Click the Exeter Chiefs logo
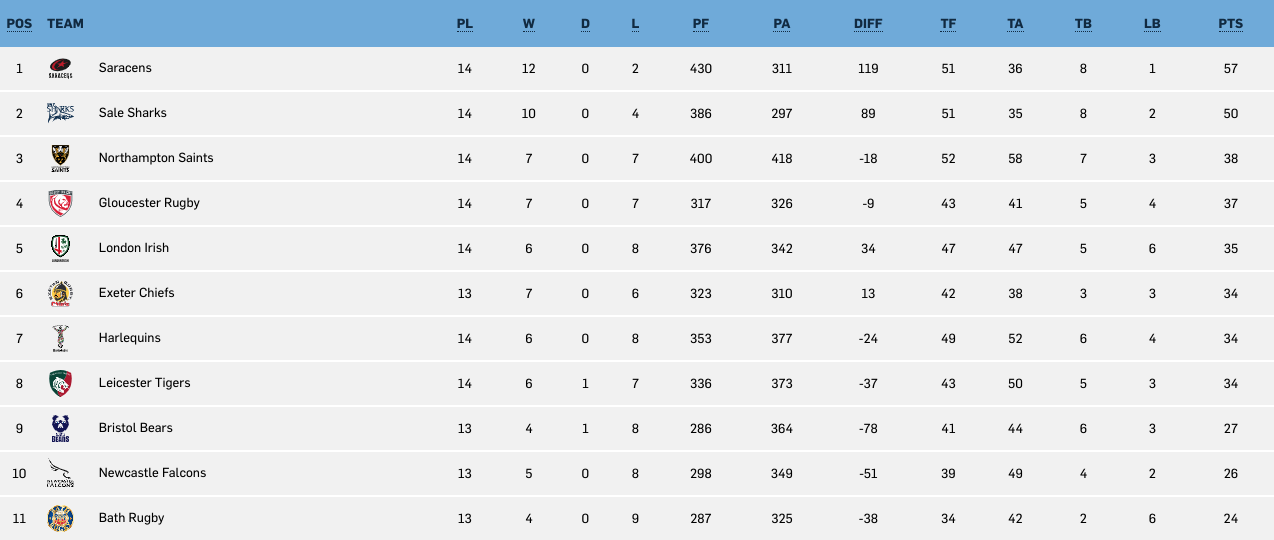 [x=61, y=293]
